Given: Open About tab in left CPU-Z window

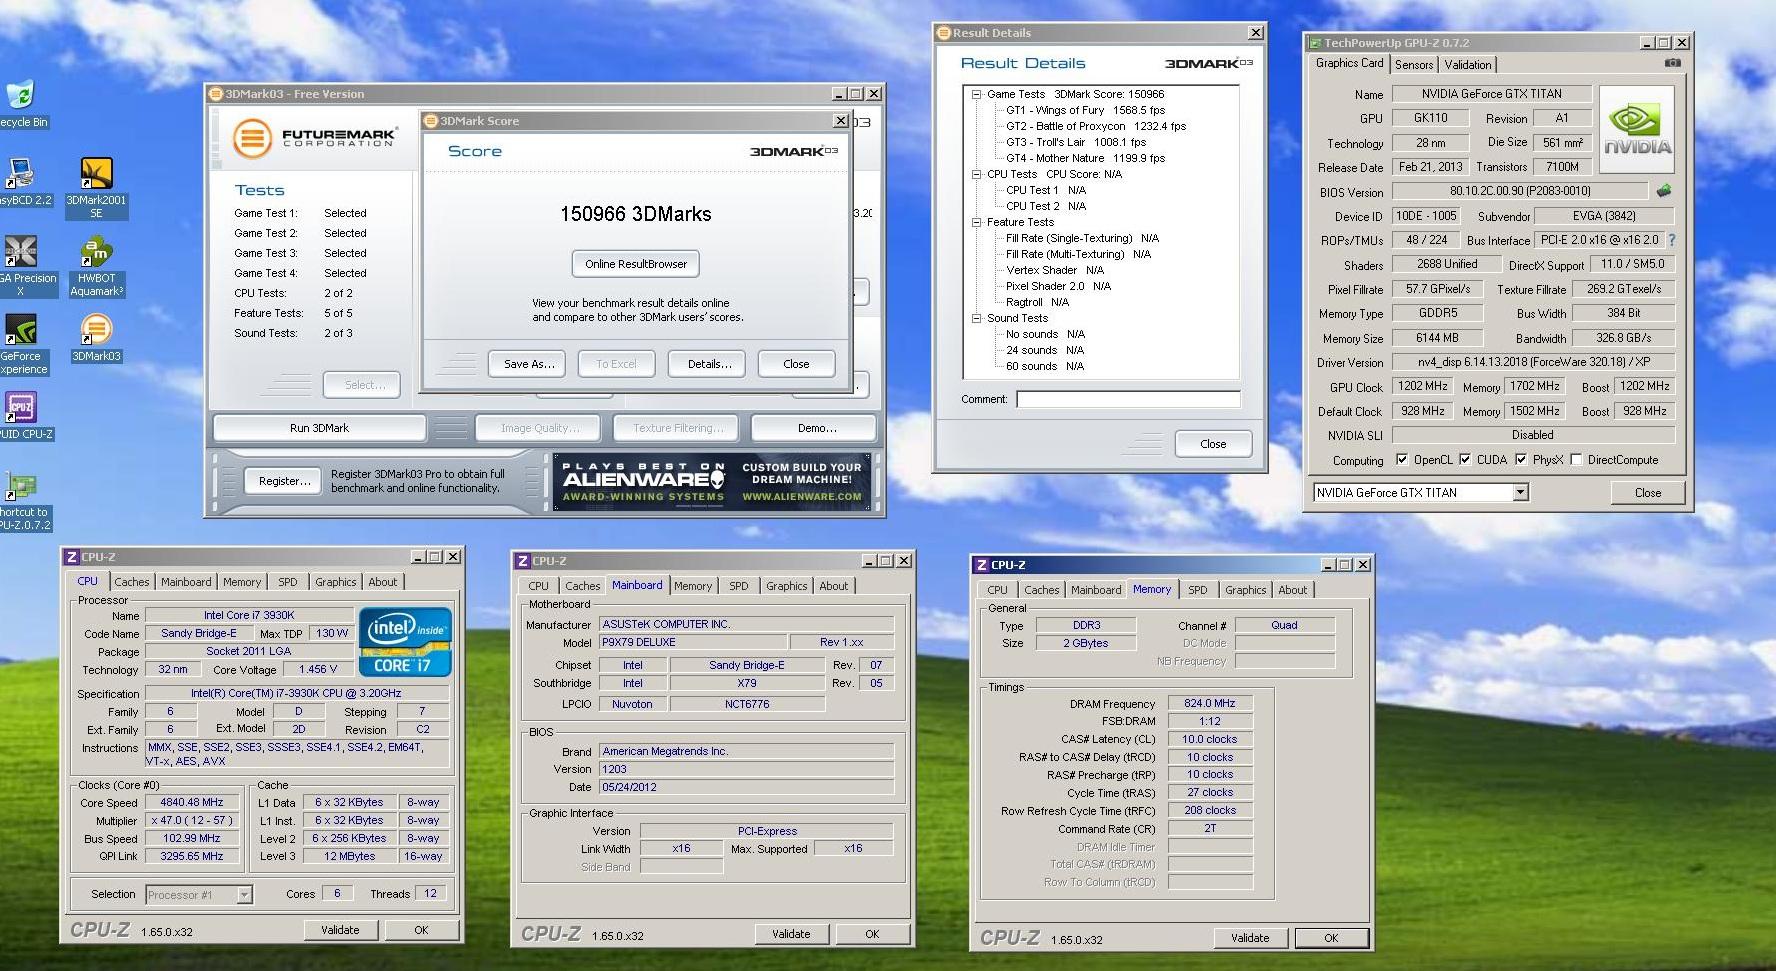Looking at the screenshot, I should pos(383,582).
